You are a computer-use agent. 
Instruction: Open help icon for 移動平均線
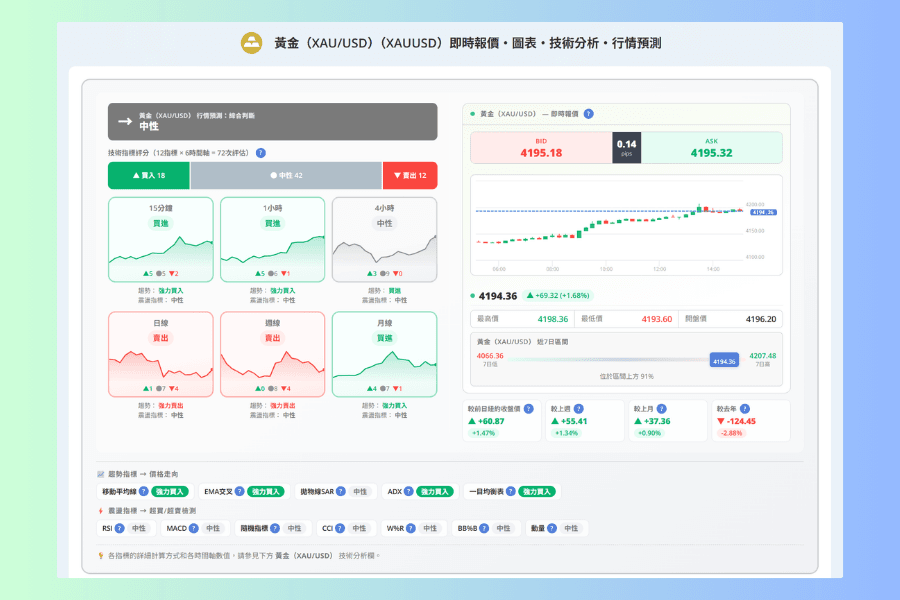(143, 491)
